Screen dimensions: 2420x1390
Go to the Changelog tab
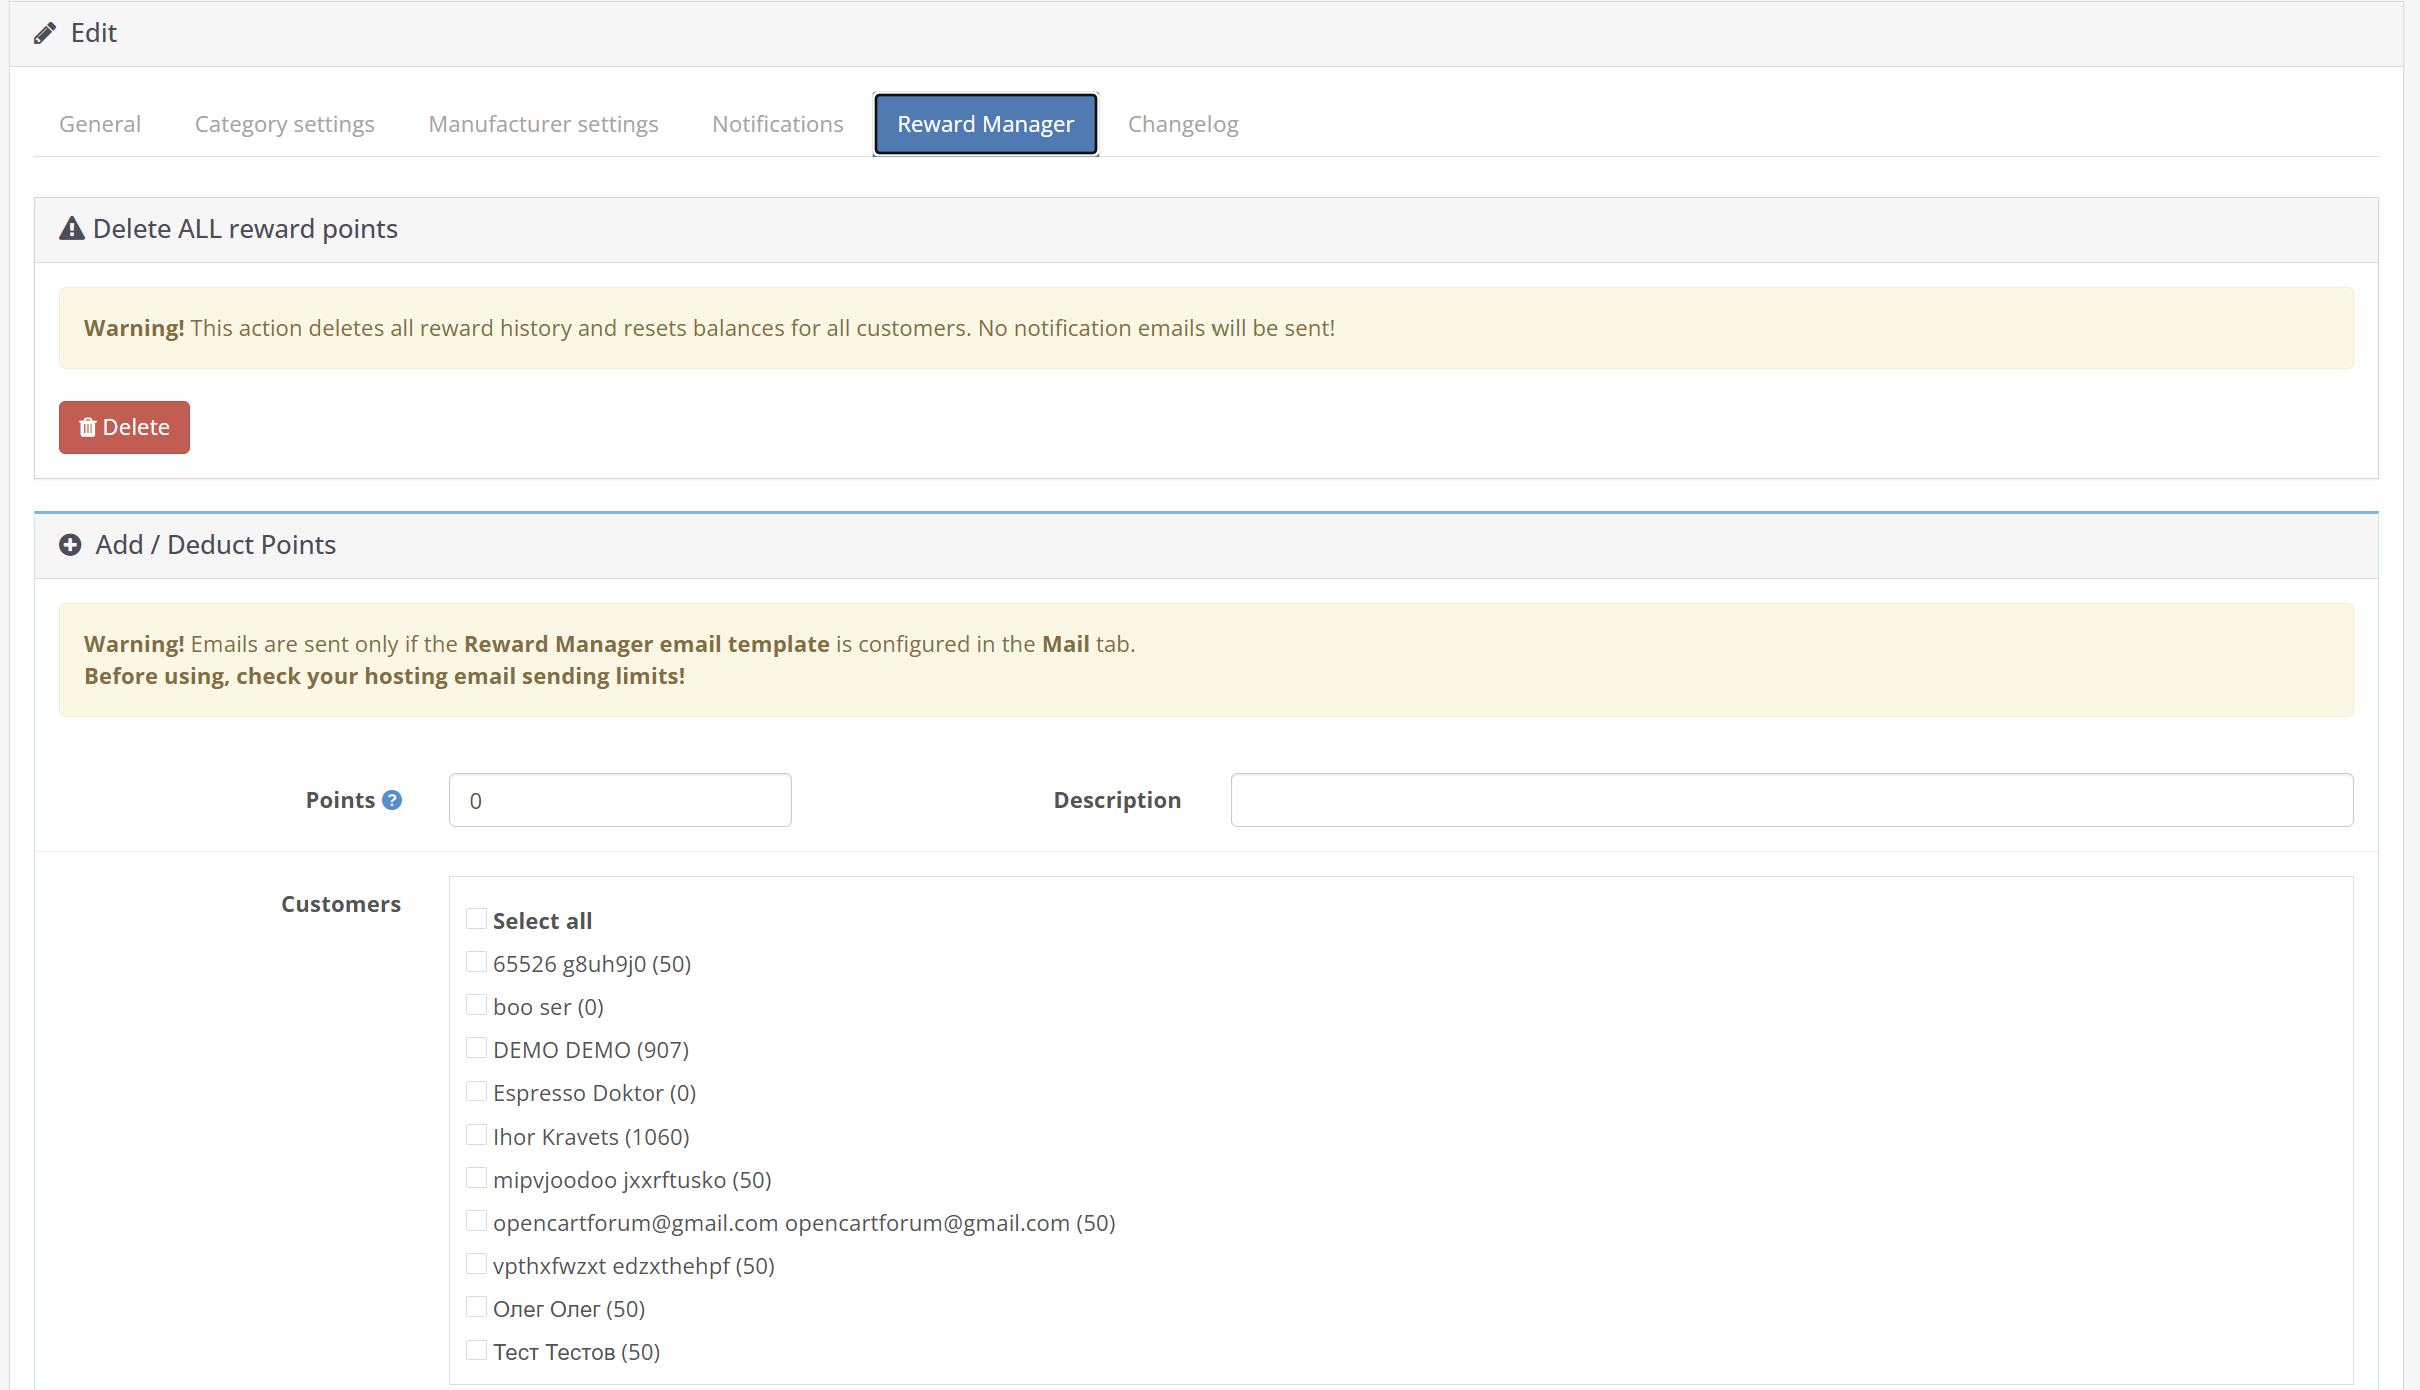click(1183, 124)
